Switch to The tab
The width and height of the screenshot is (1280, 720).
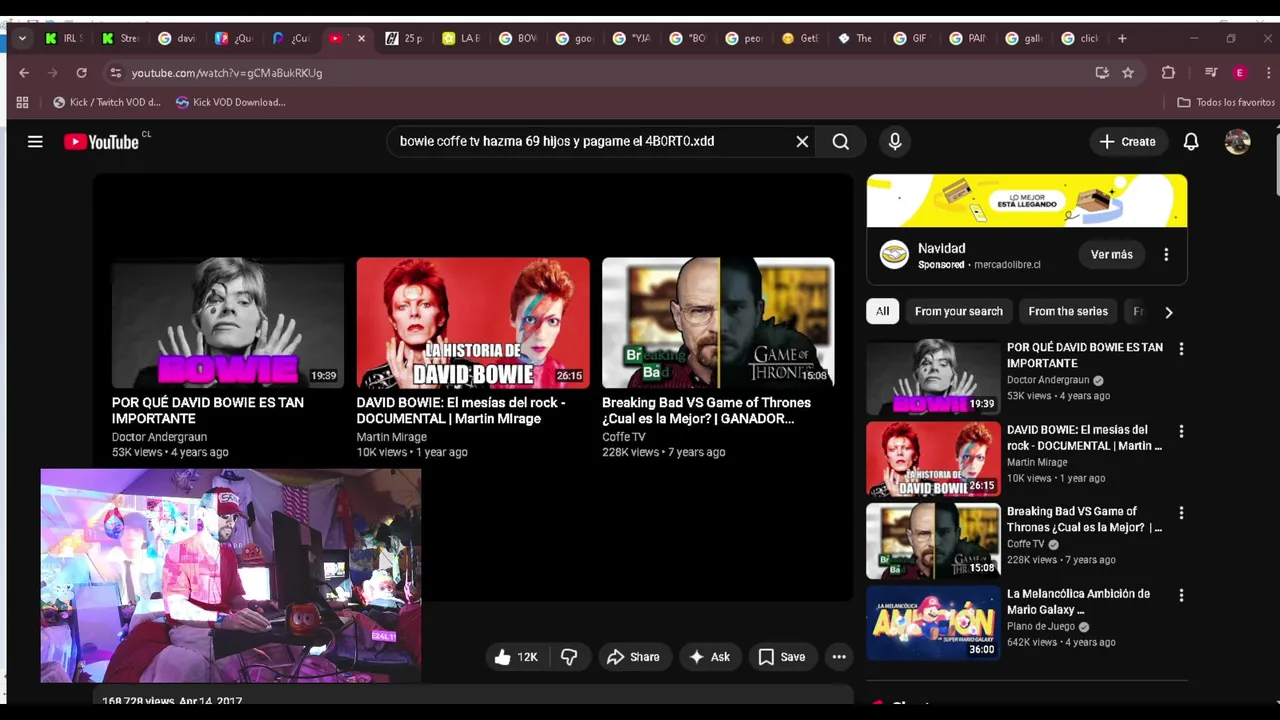pyautogui.click(x=855, y=39)
